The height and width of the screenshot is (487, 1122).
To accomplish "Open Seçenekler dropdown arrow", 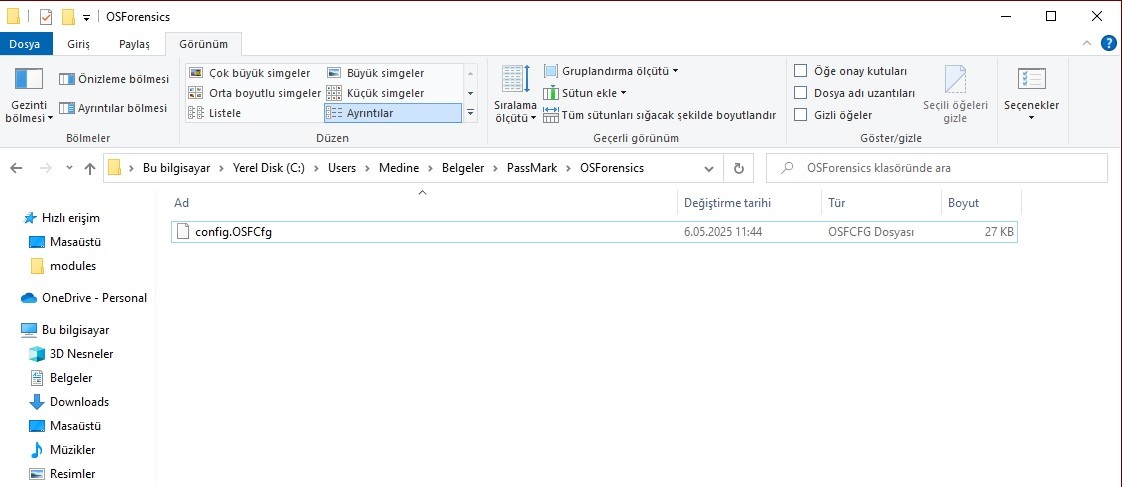I will pos(1031,118).
